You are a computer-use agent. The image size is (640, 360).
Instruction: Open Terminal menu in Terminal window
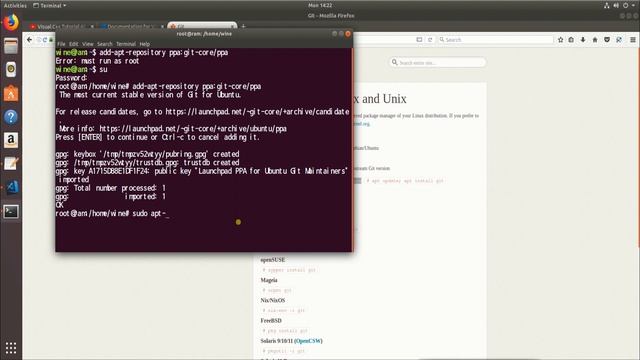coord(126,44)
